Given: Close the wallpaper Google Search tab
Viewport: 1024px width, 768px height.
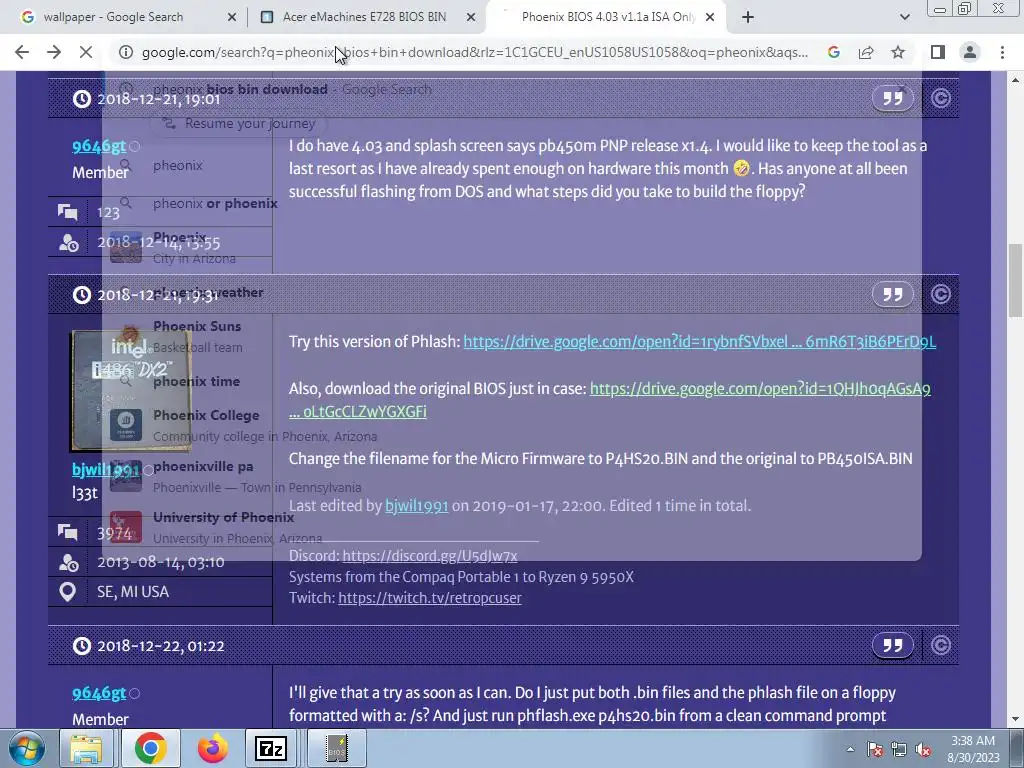Looking at the screenshot, I should pos(231,18).
